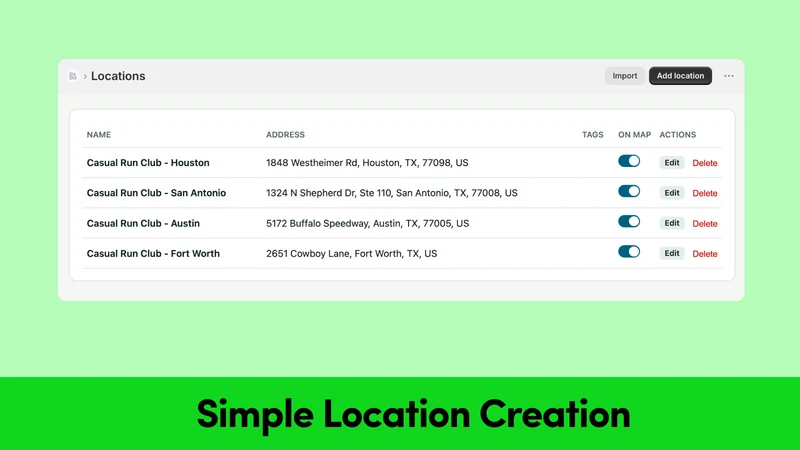Delete the San Antonio location
Screen dimensions: 800x450
[x=705, y=193]
